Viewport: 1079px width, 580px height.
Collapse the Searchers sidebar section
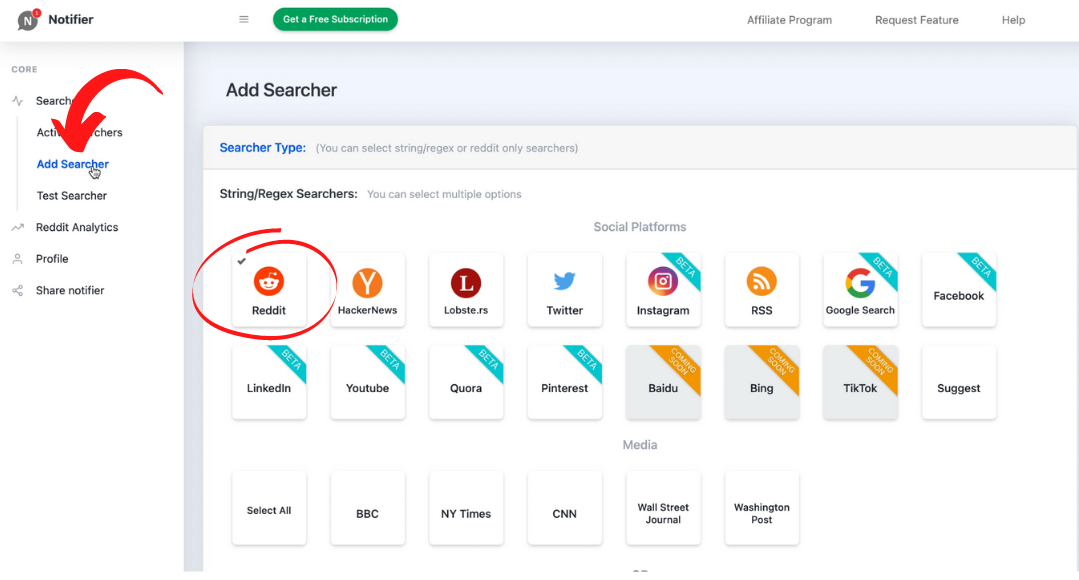pos(50,101)
